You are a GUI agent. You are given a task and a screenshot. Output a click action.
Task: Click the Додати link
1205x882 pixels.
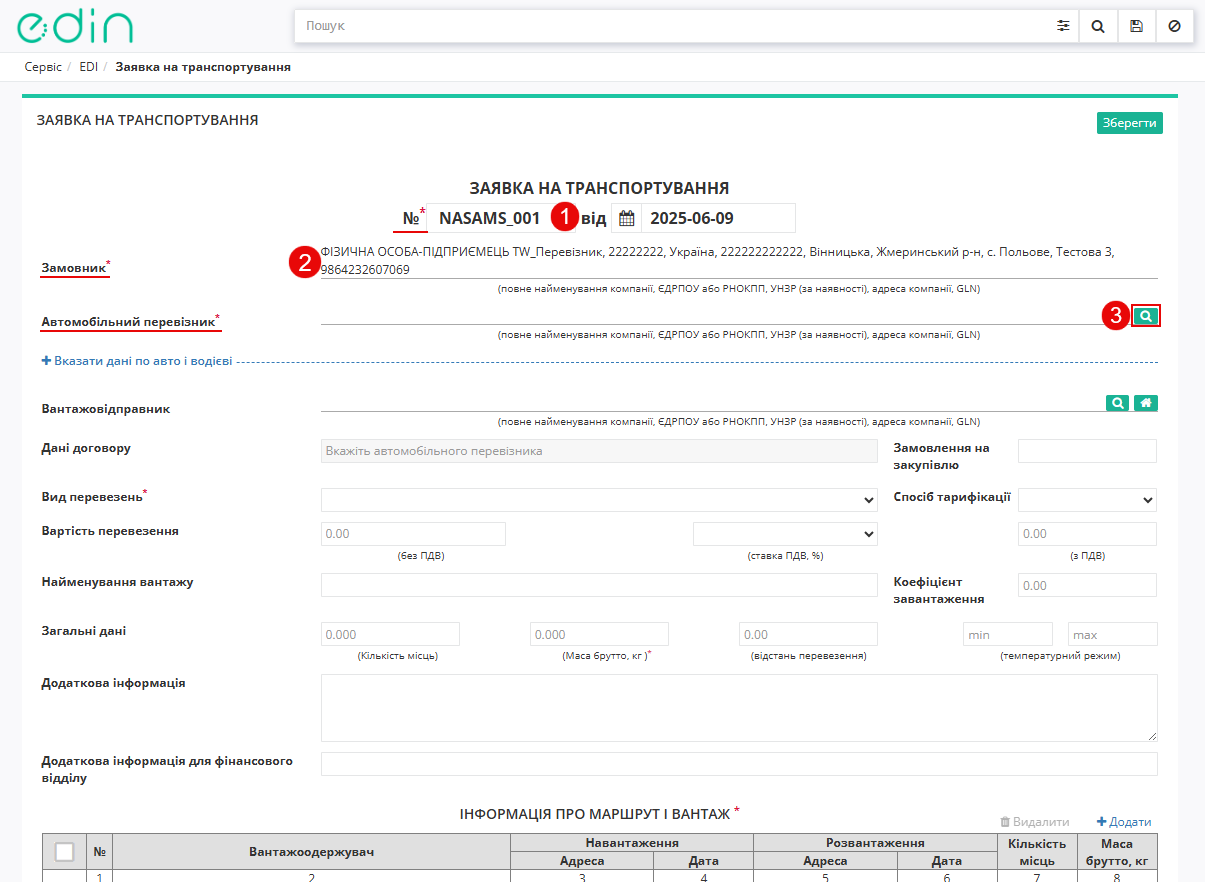1124,821
